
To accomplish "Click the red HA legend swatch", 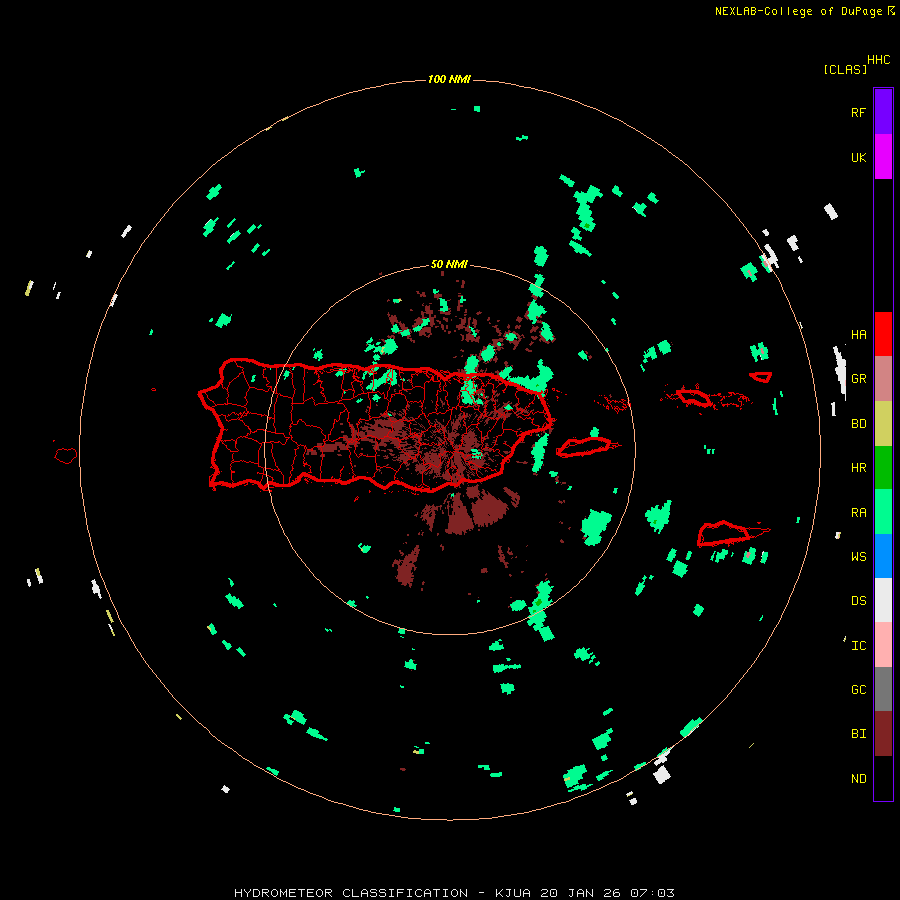I will (883, 334).
